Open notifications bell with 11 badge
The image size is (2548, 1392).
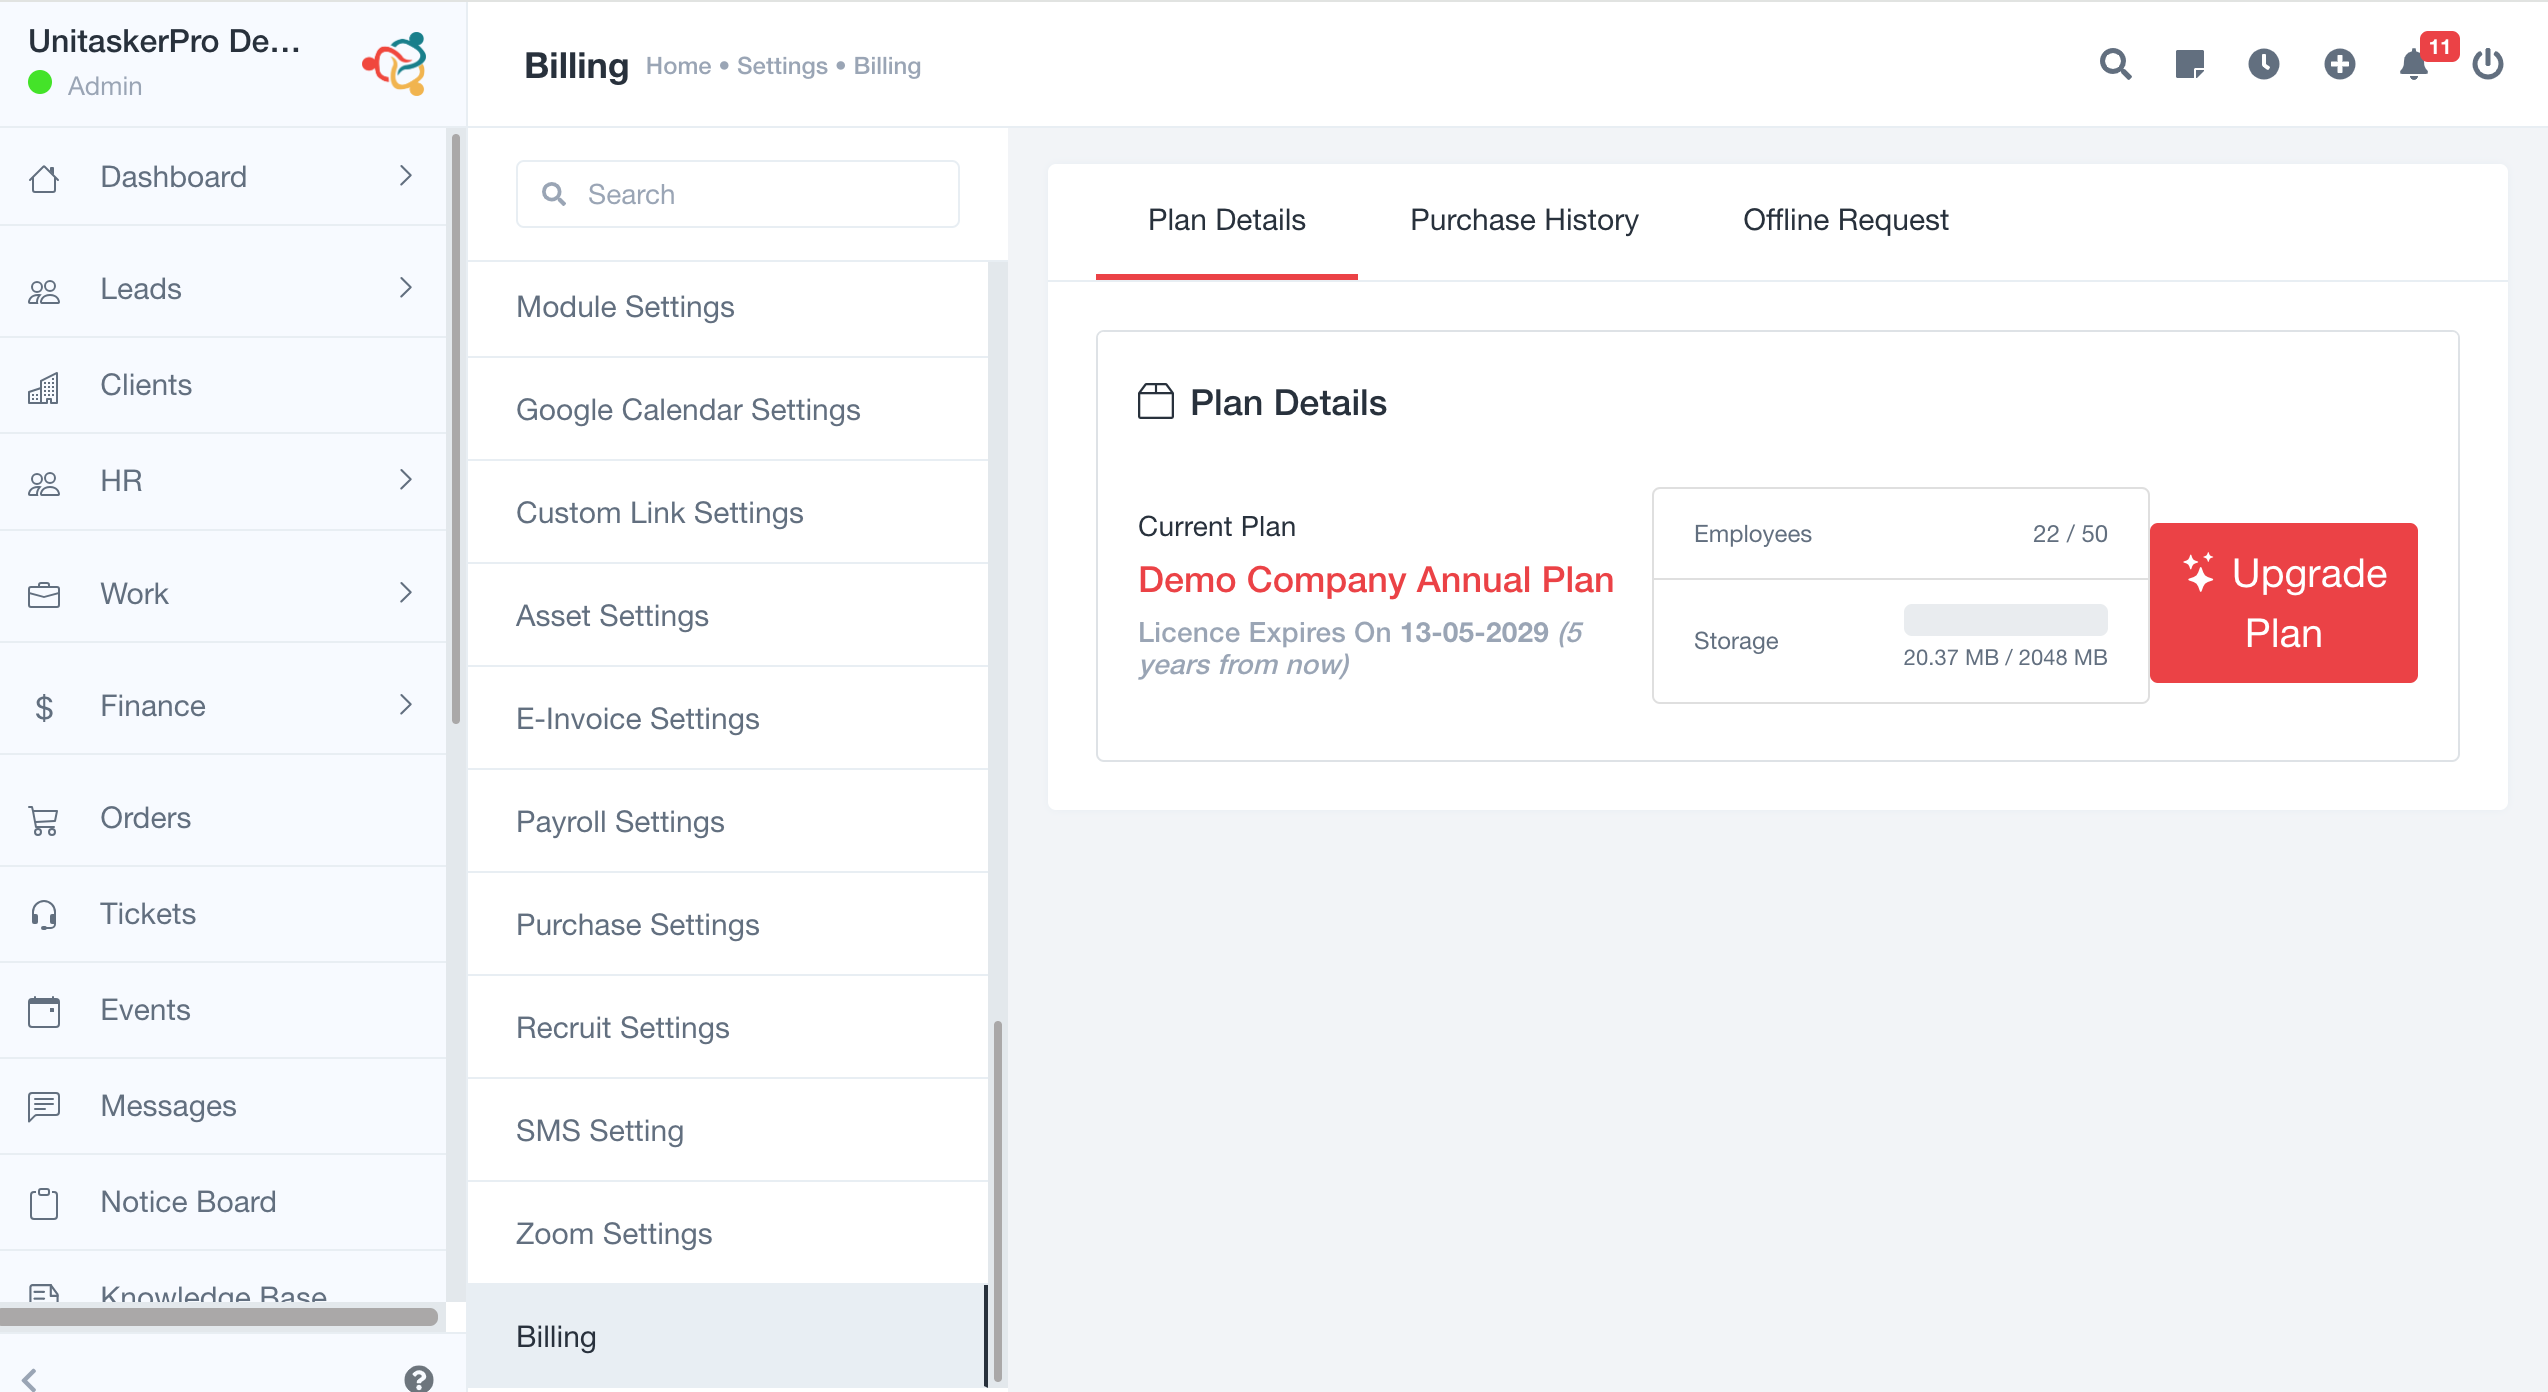(x=2414, y=65)
